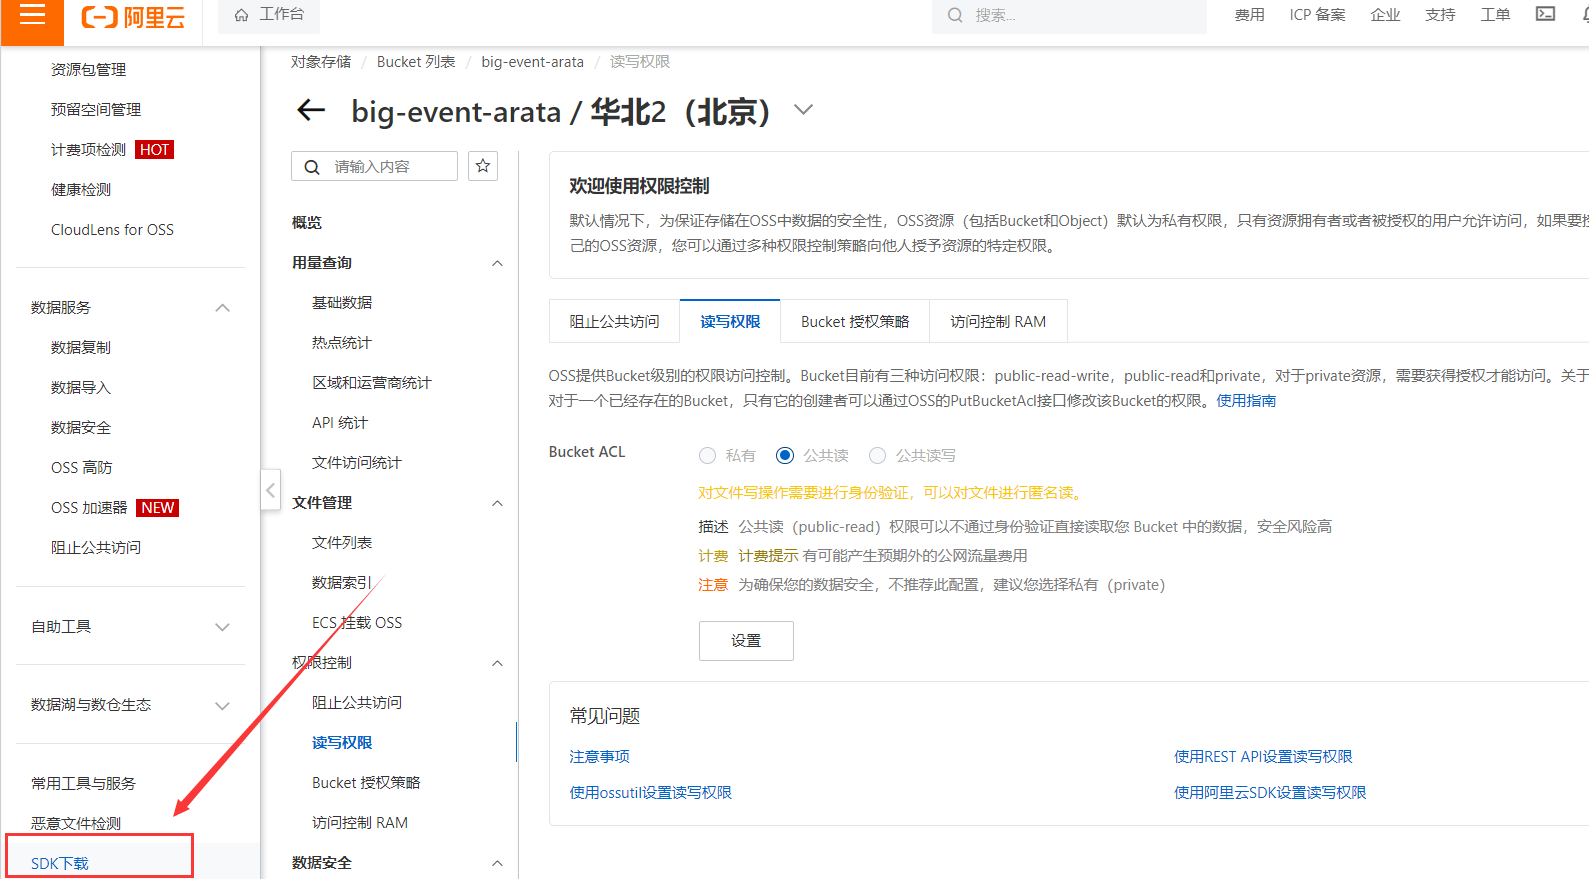The width and height of the screenshot is (1589, 879).
Task: Click the big-event-arata breadcrumb
Action: point(532,62)
